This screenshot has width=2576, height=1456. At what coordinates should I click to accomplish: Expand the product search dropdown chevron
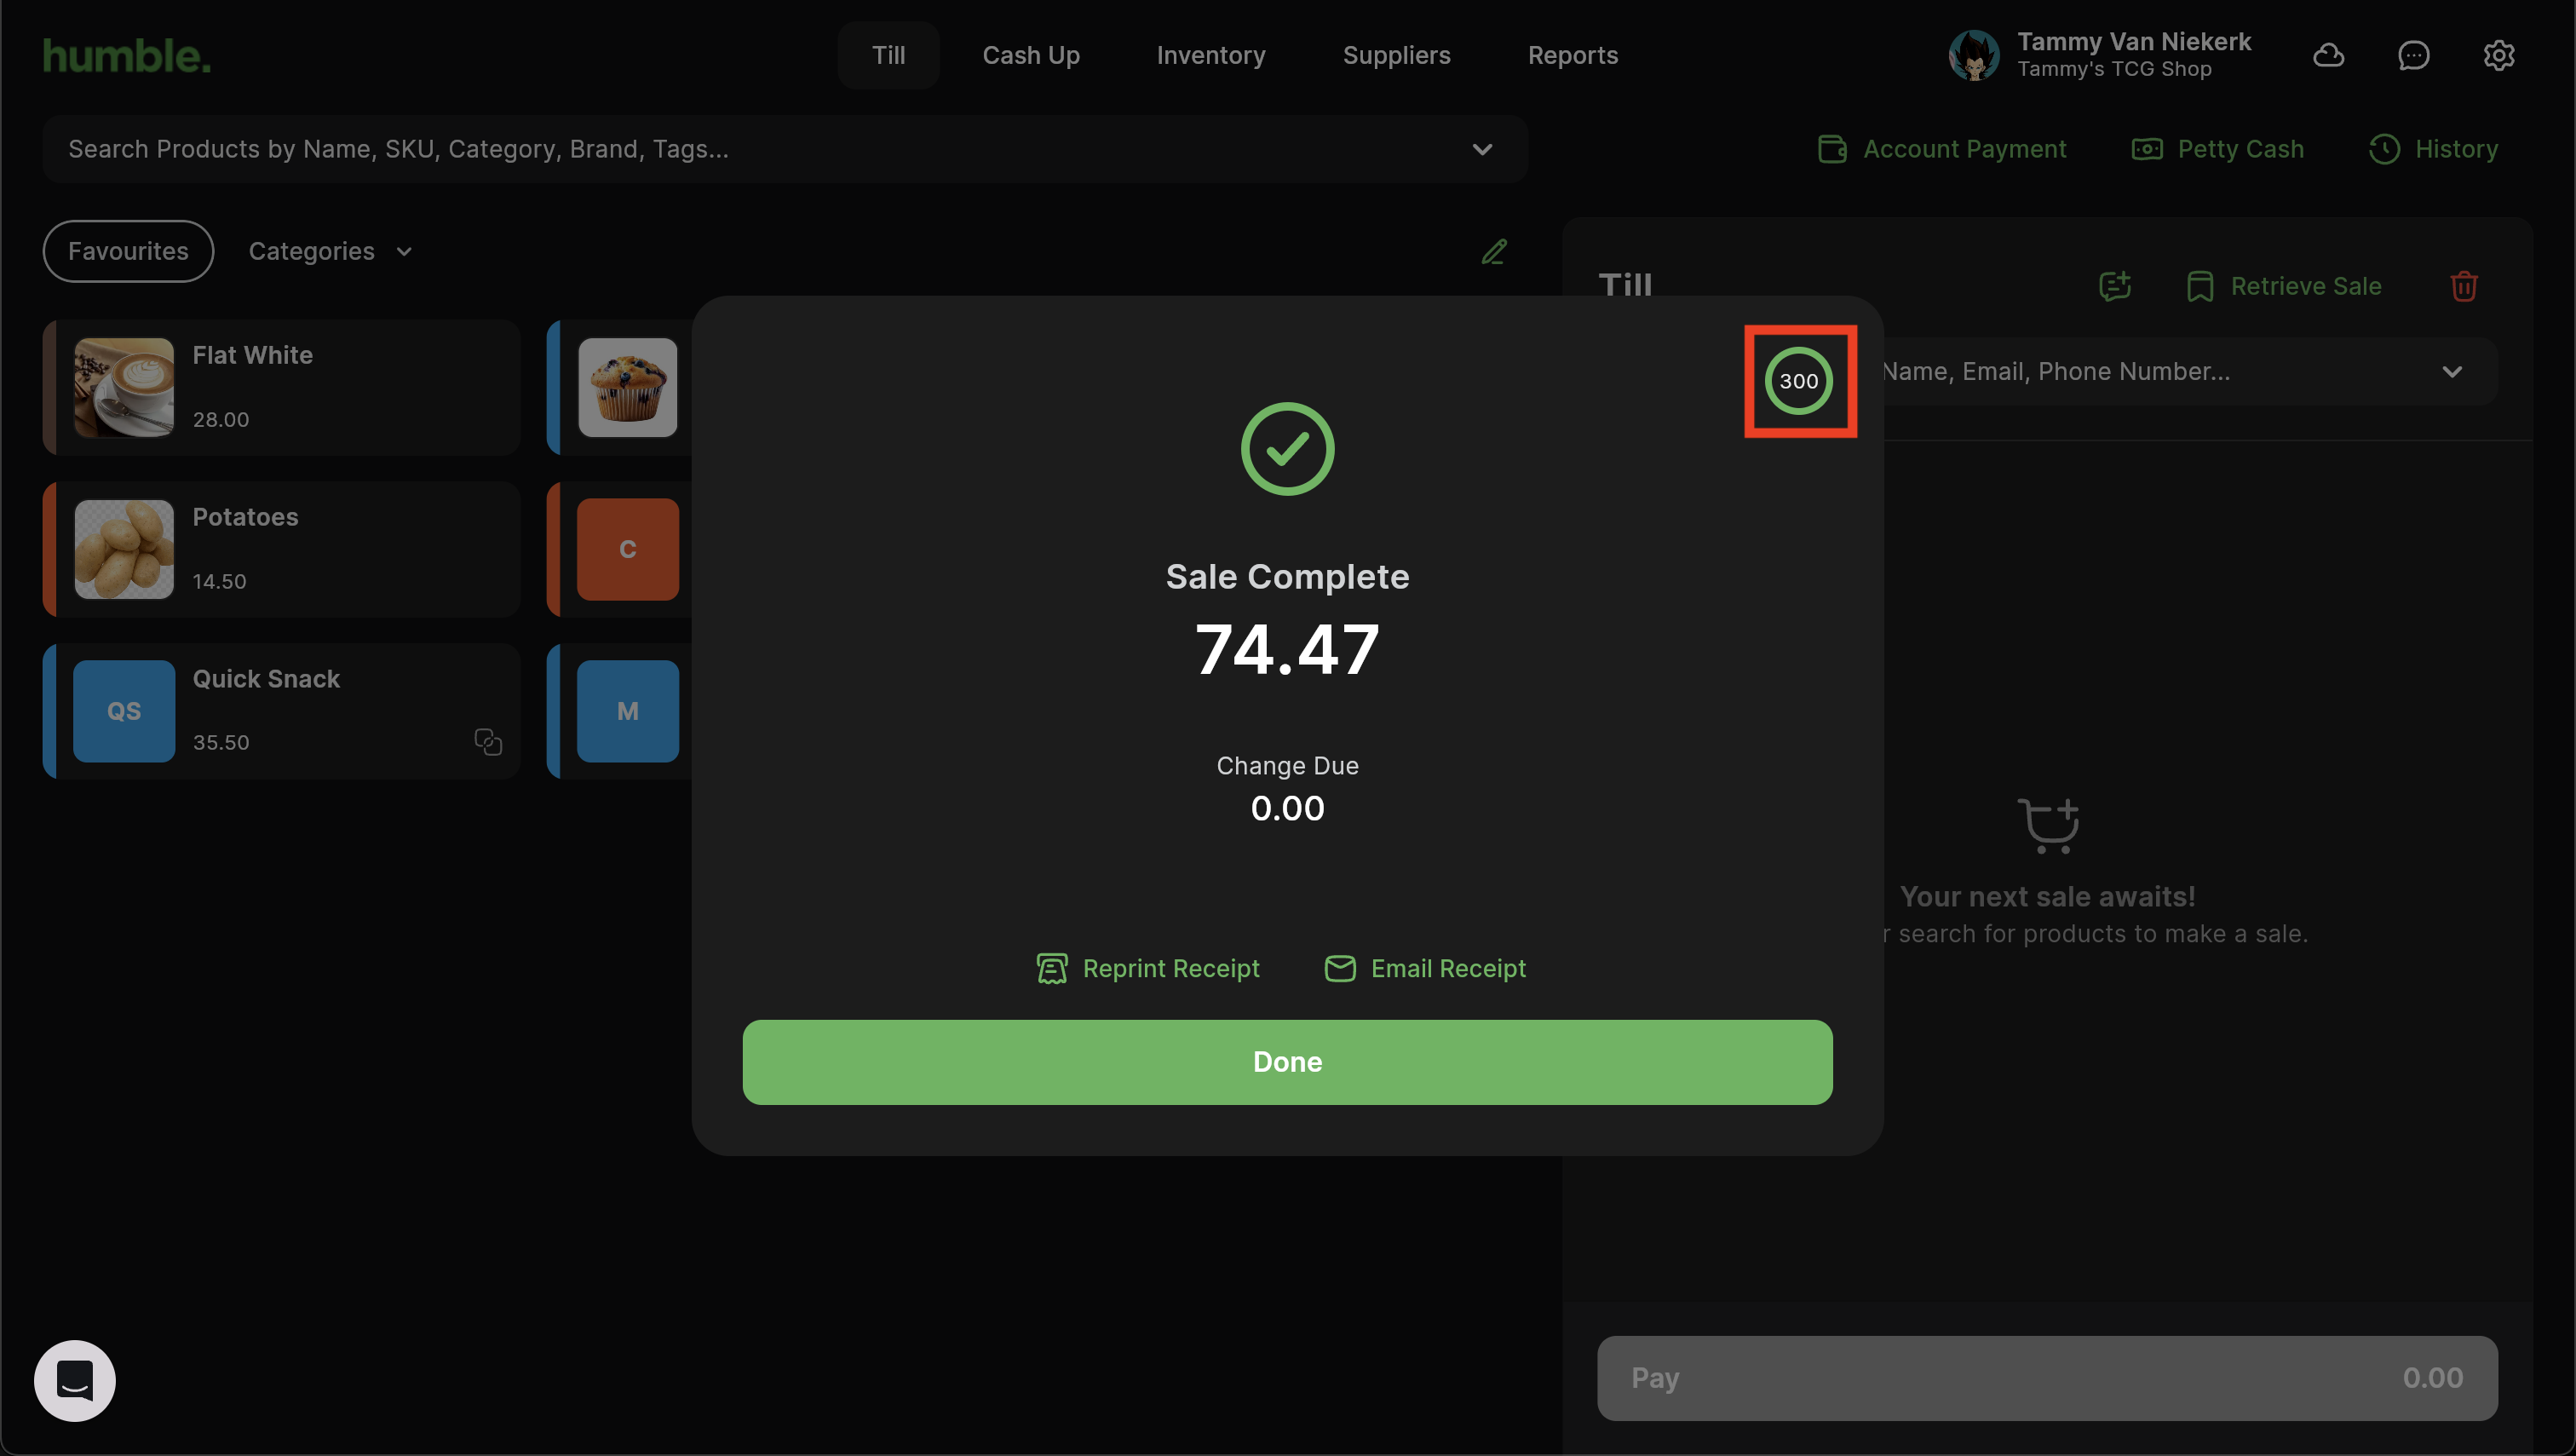click(1482, 149)
